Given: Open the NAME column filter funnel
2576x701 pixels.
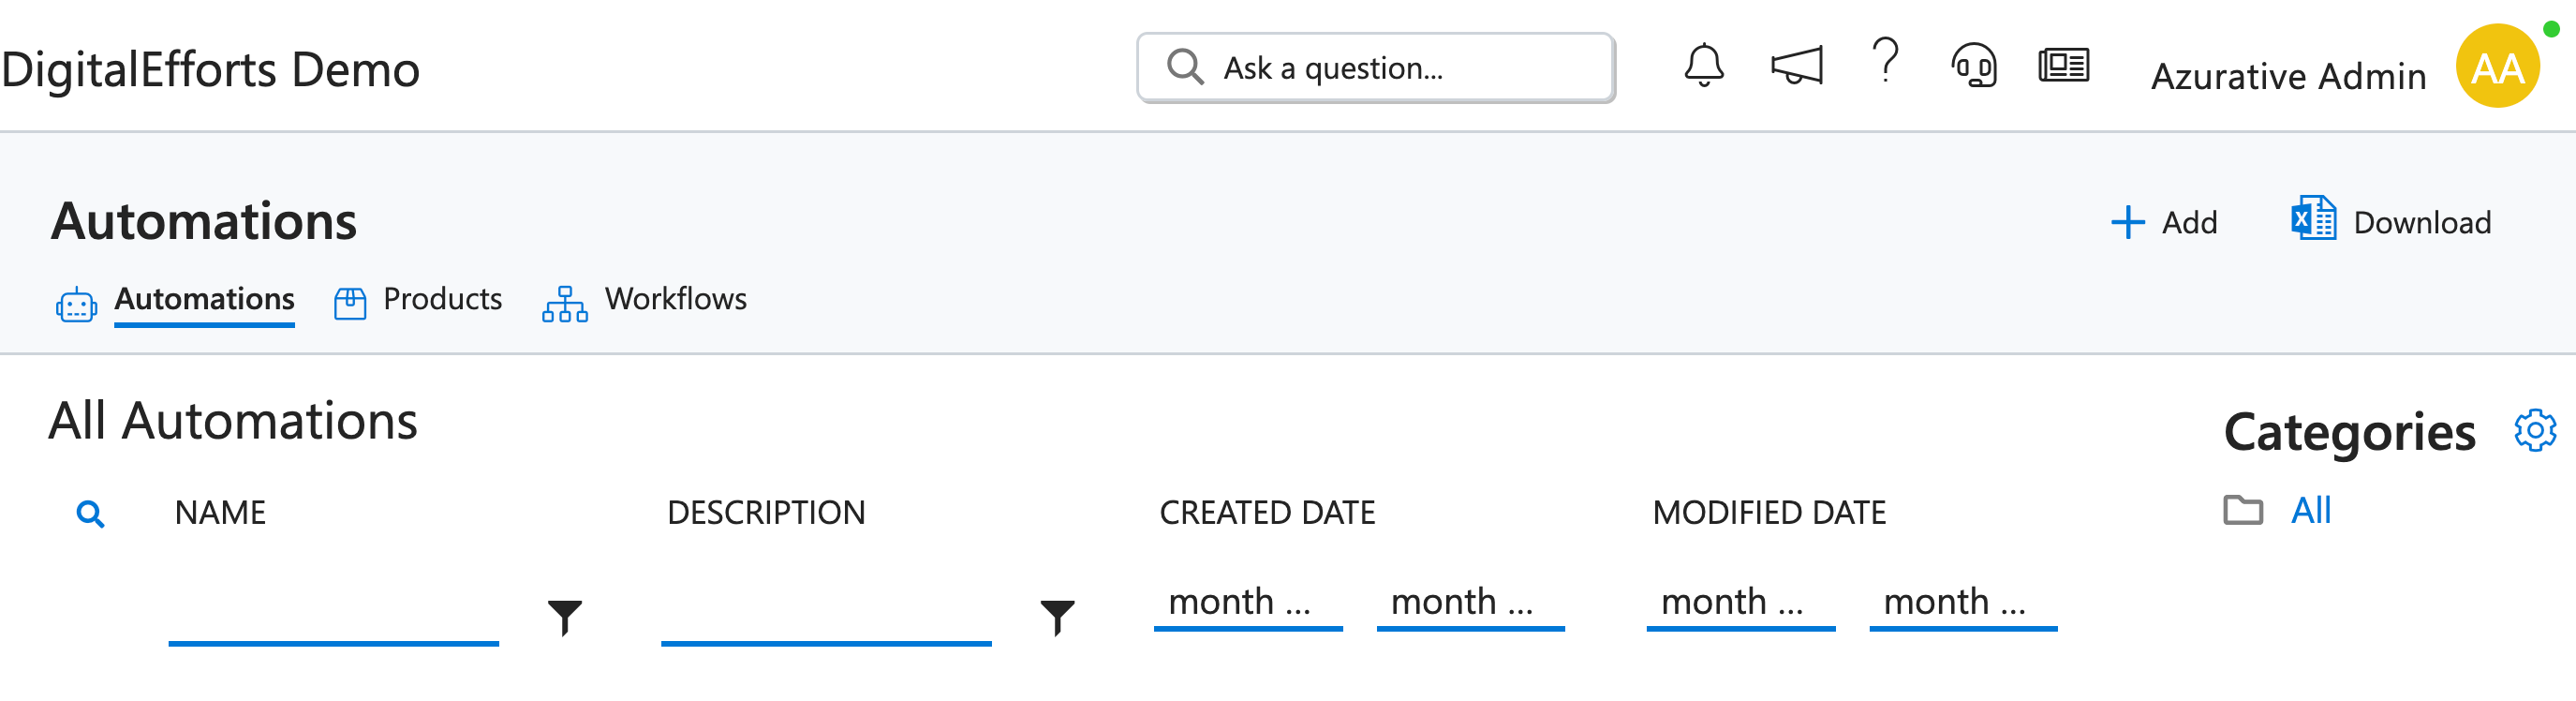Looking at the screenshot, I should click(565, 617).
